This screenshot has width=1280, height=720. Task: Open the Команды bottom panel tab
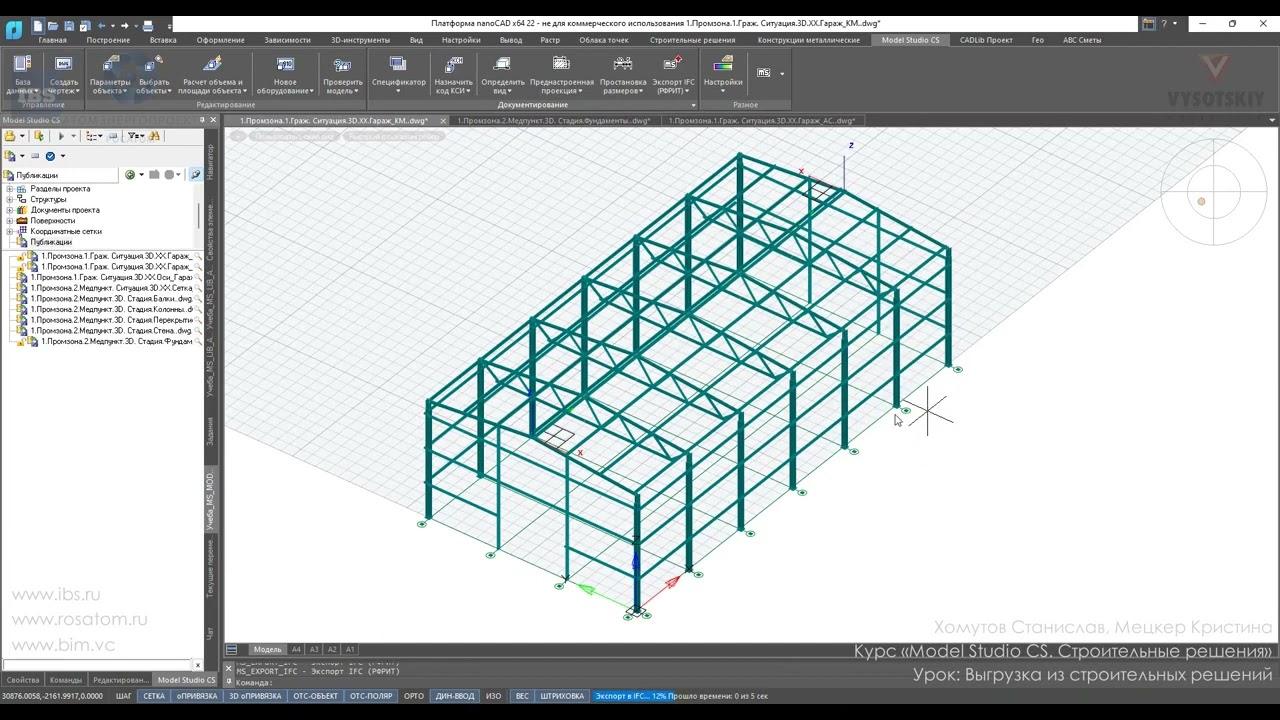[x=66, y=680]
